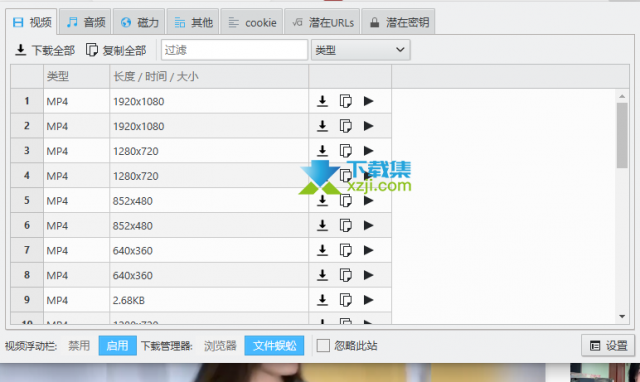The height and width of the screenshot is (382, 640).
Task: Switch to the 视频 tab
Action: [x=31, y=22]
